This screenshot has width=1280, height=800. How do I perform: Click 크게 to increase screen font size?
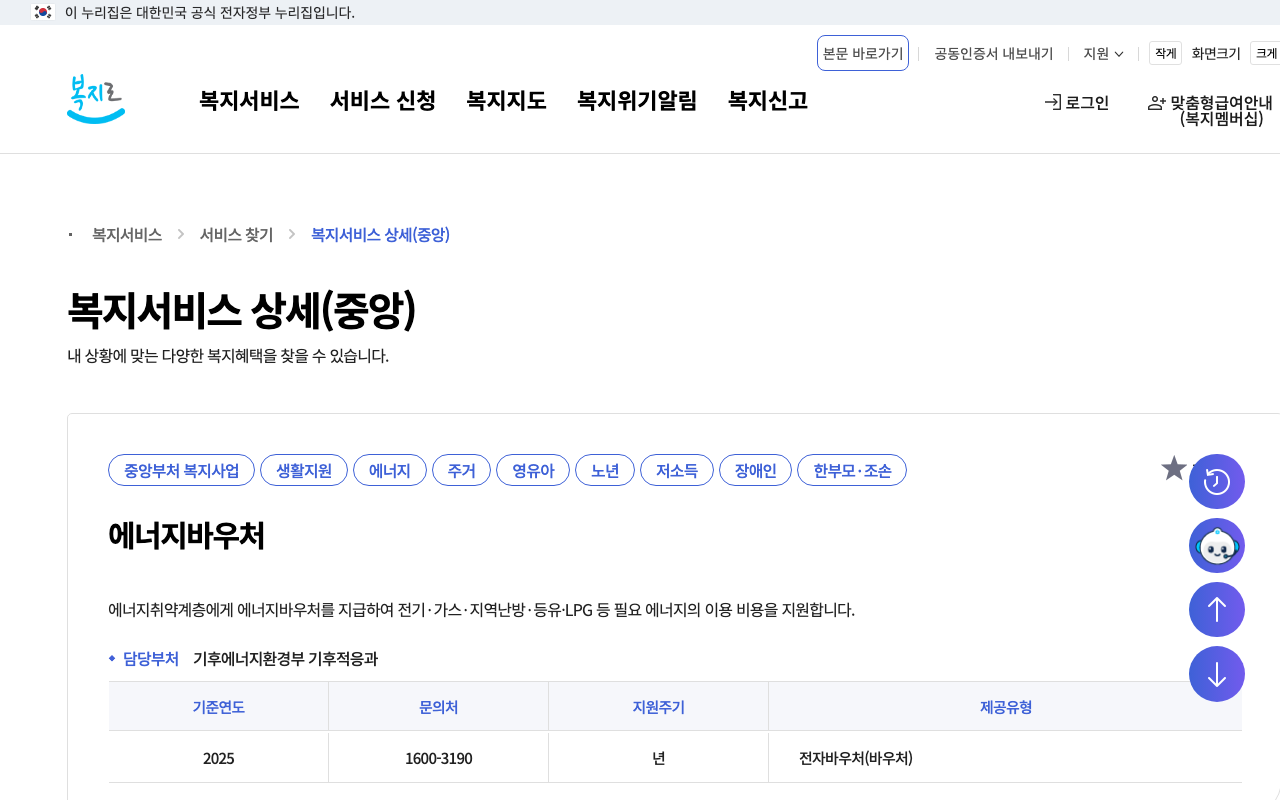click(1264, 53)
